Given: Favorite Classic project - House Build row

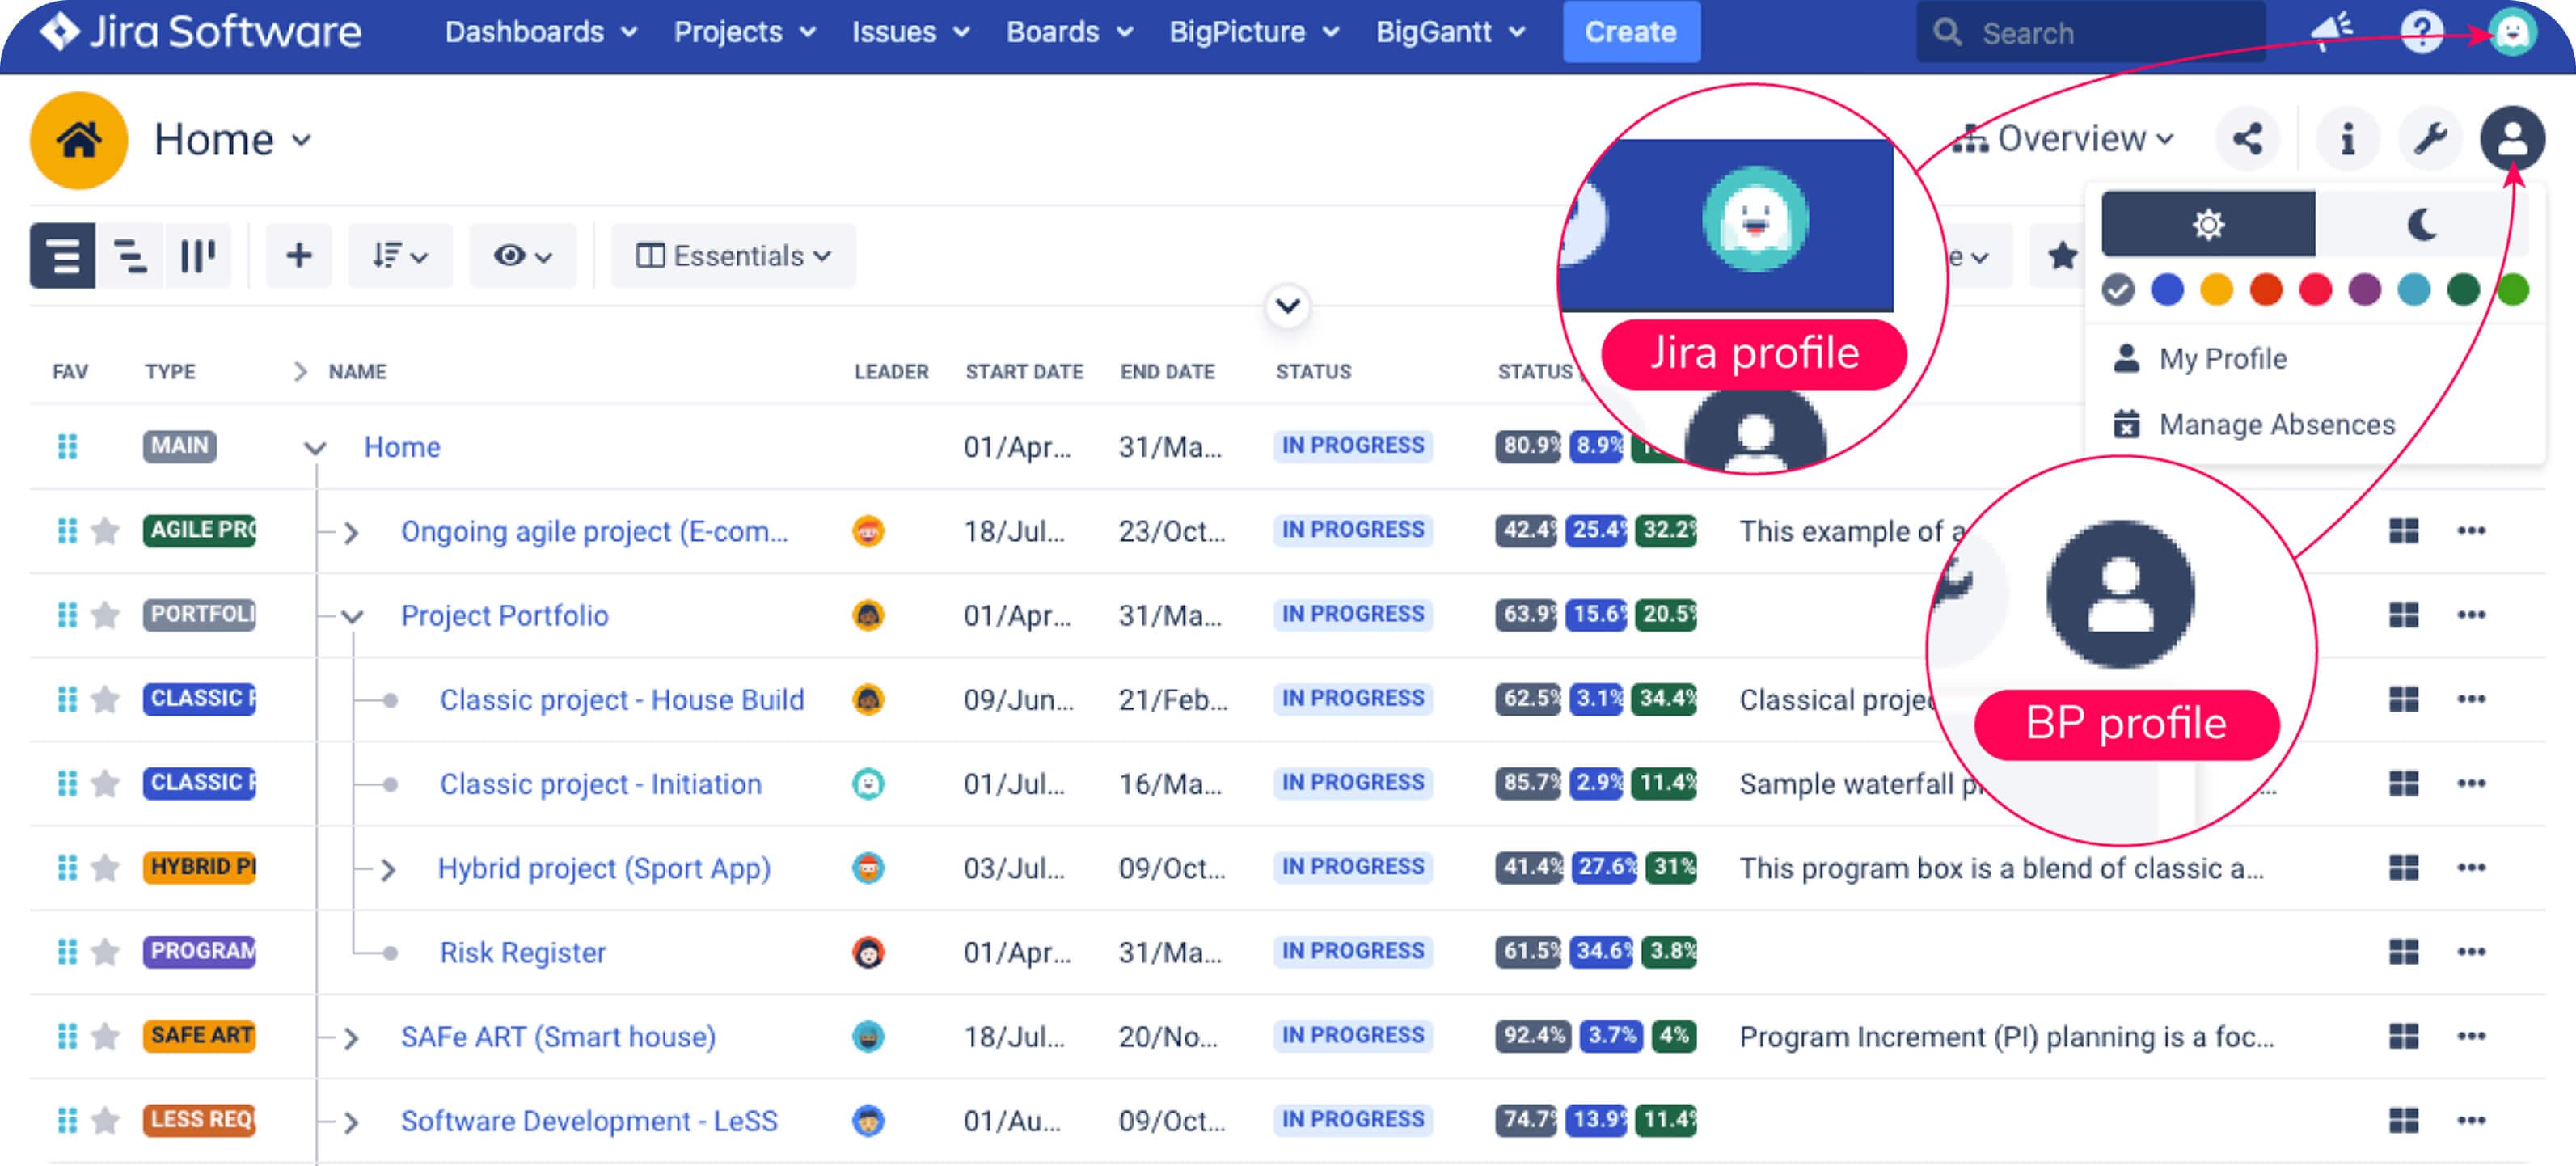Looking at the screenshot, I should coord(105,699).
